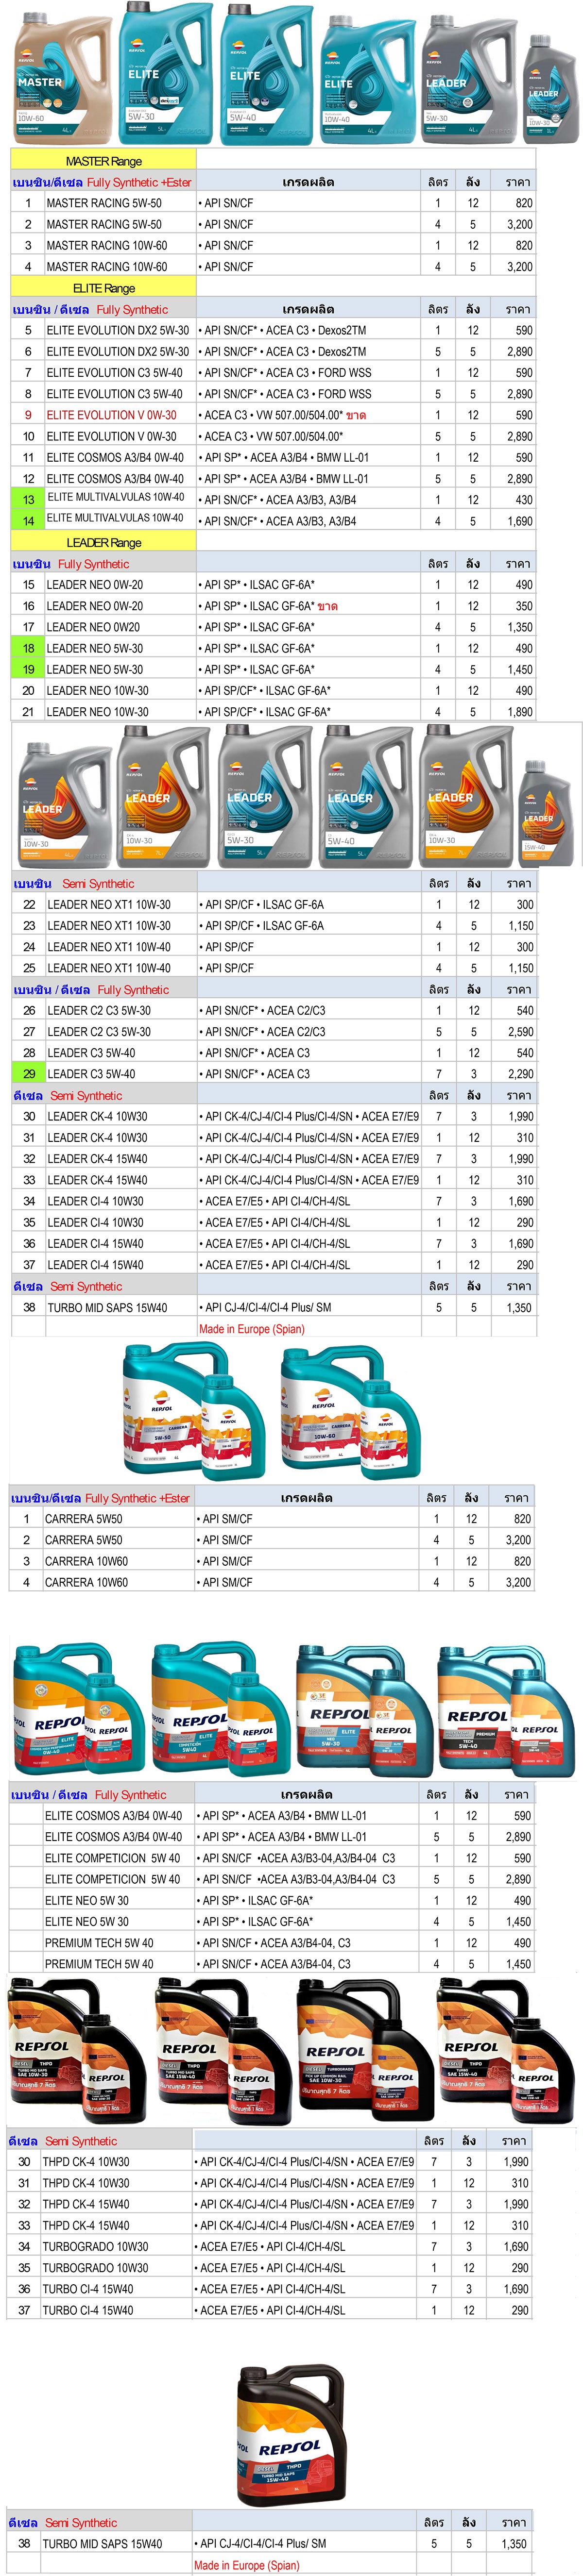The image size is (583, 2576).
Task: Click green-highlighted row number 18
Action: [28, 648]
